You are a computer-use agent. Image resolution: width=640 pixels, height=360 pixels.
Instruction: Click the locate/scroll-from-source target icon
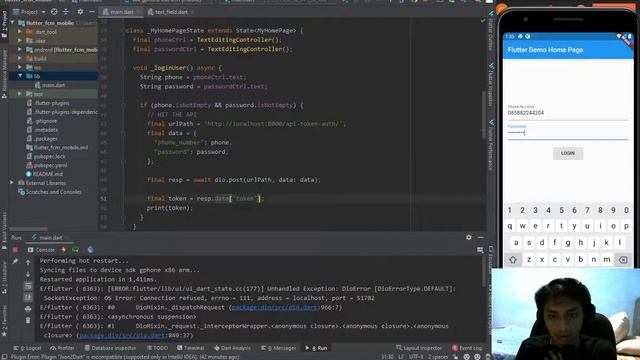click(x=54, y=12)
